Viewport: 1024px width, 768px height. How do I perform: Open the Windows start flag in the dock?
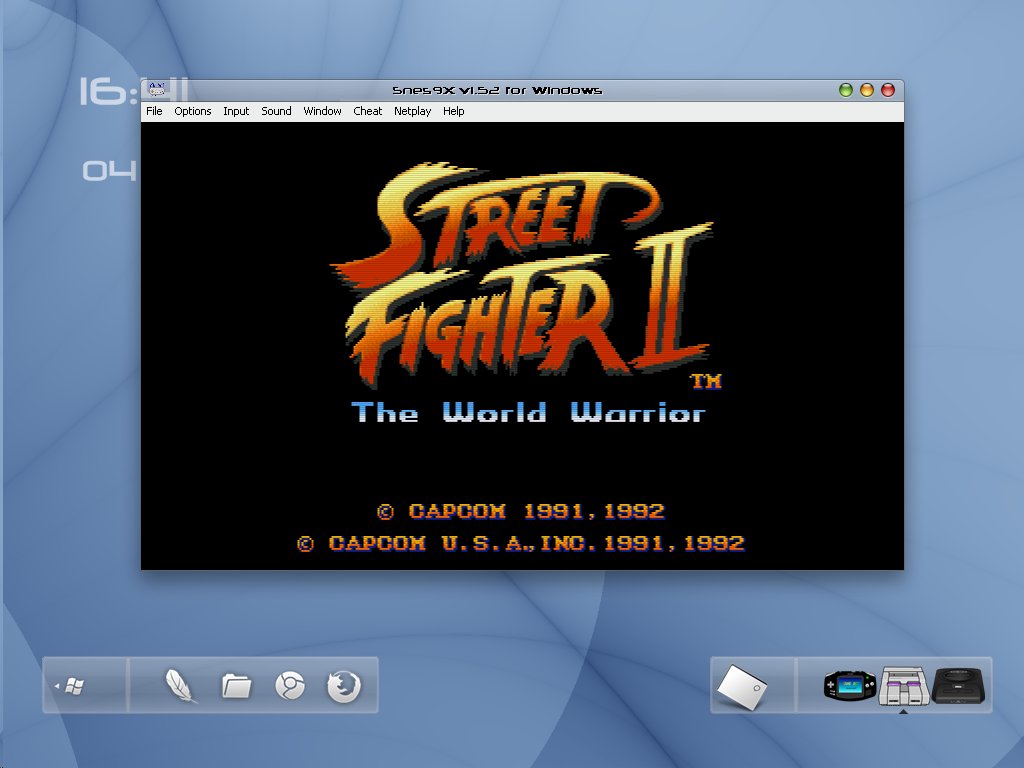73,686
